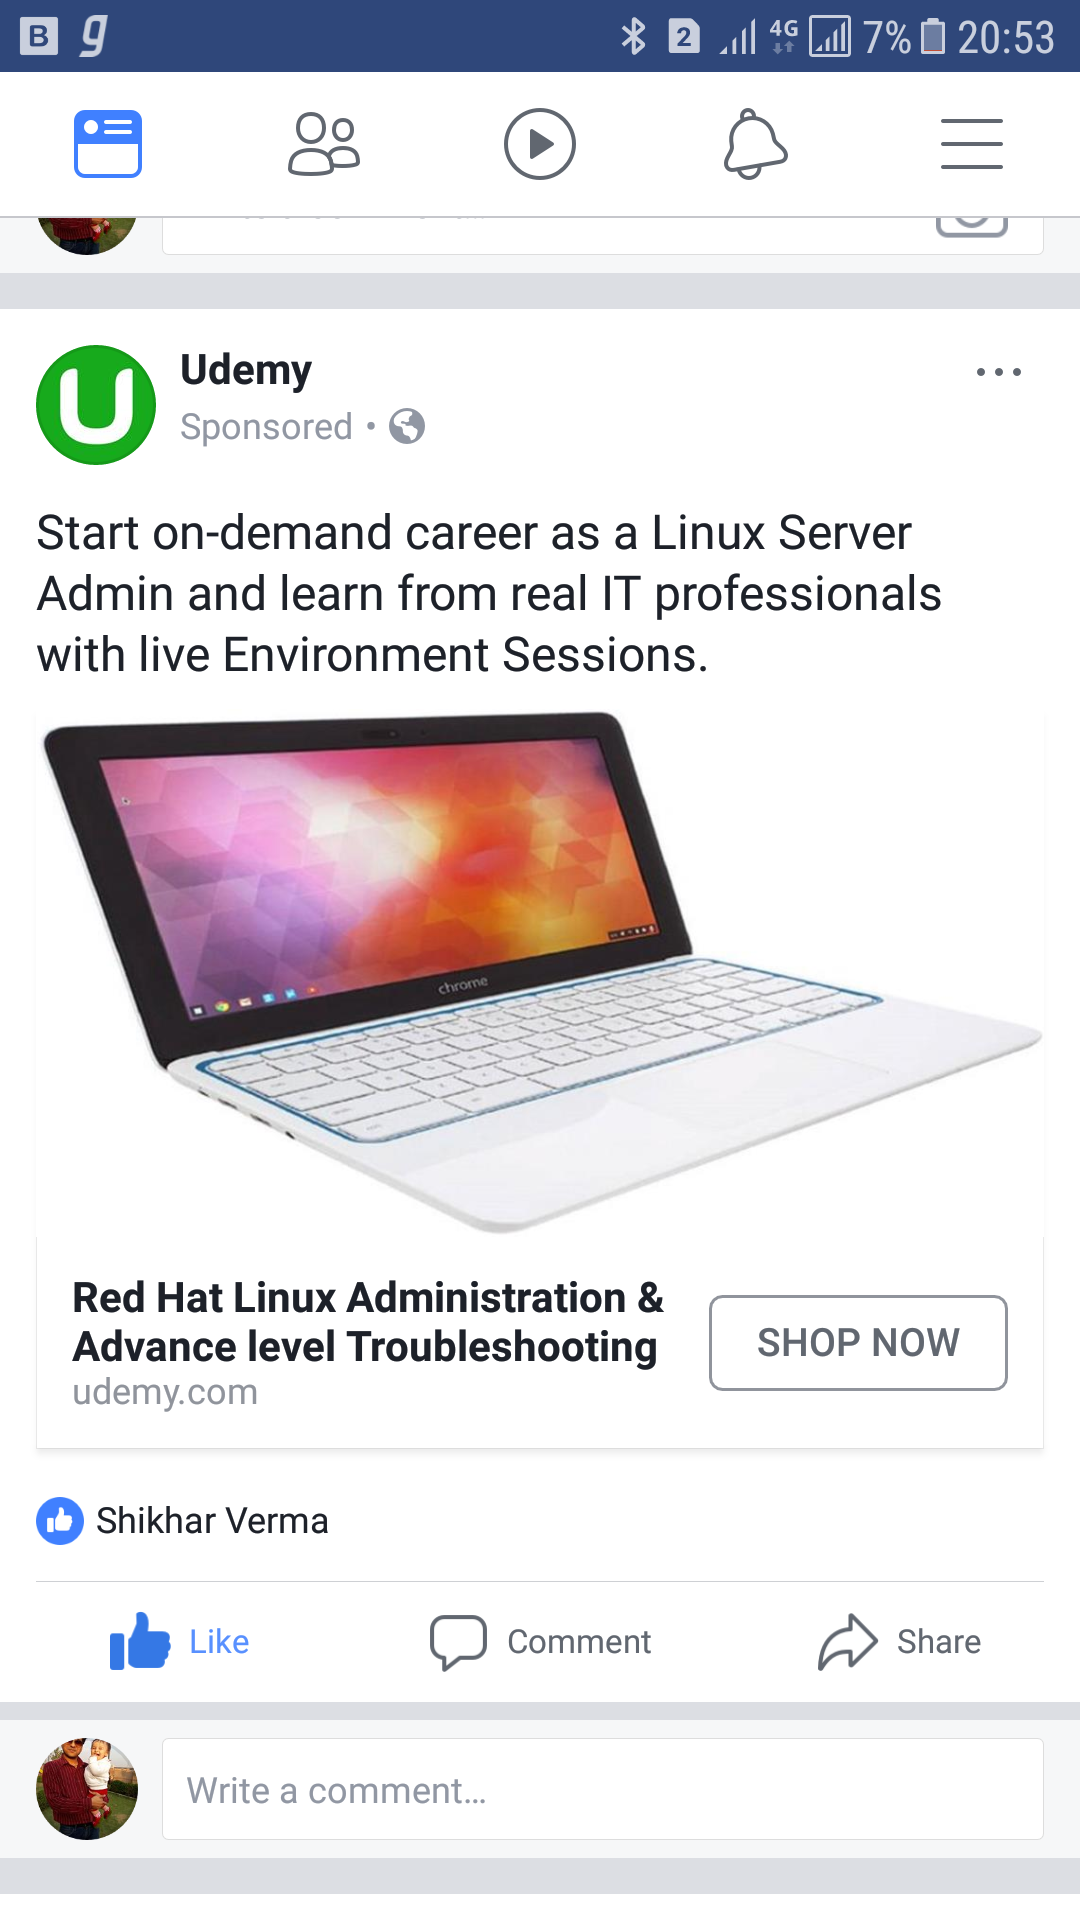
Task: Tap the SHOP NOW button
Action: click(x=858, y=1343)
